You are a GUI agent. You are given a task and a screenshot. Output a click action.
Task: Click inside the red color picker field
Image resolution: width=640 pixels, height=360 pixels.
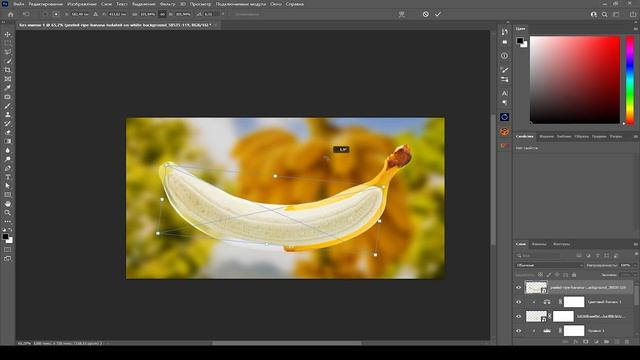tap(575, 80)
